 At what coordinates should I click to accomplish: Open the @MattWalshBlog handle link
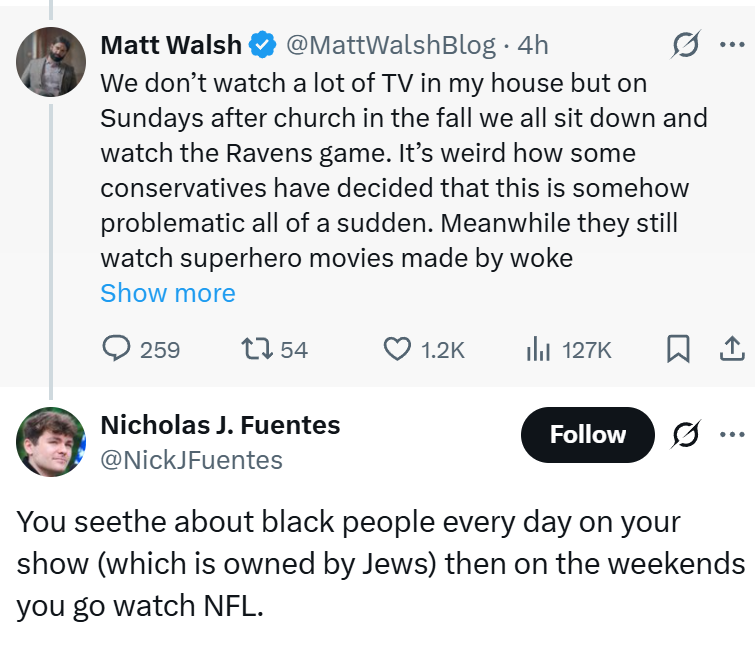tap(391, 45)
